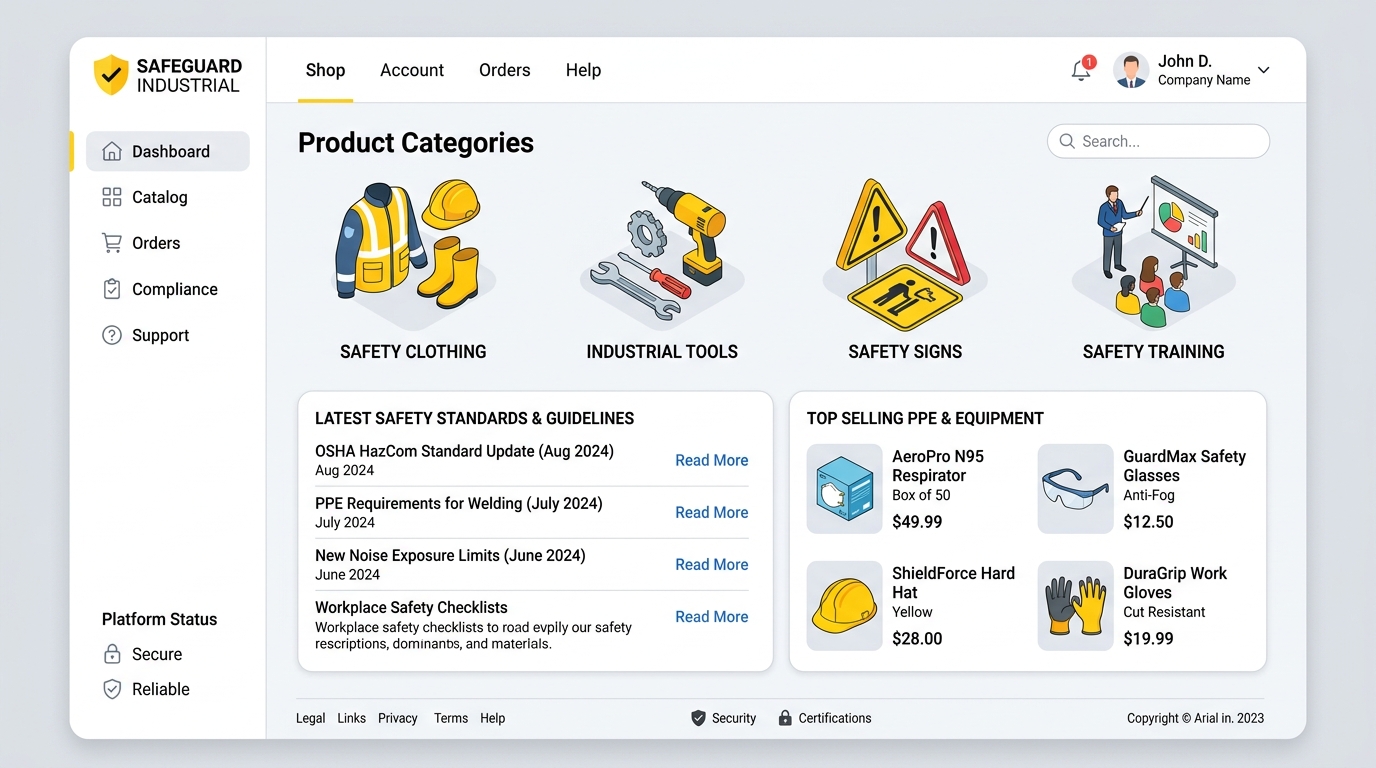Click John D.'s profile avatar
The height and width of the screenshot is (768, 1376).
[1131, 70]
